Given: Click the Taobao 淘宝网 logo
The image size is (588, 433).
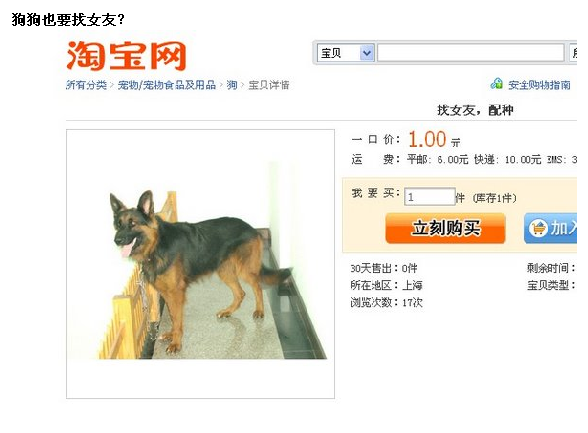Looking at the screenshot, I should 126,56.
